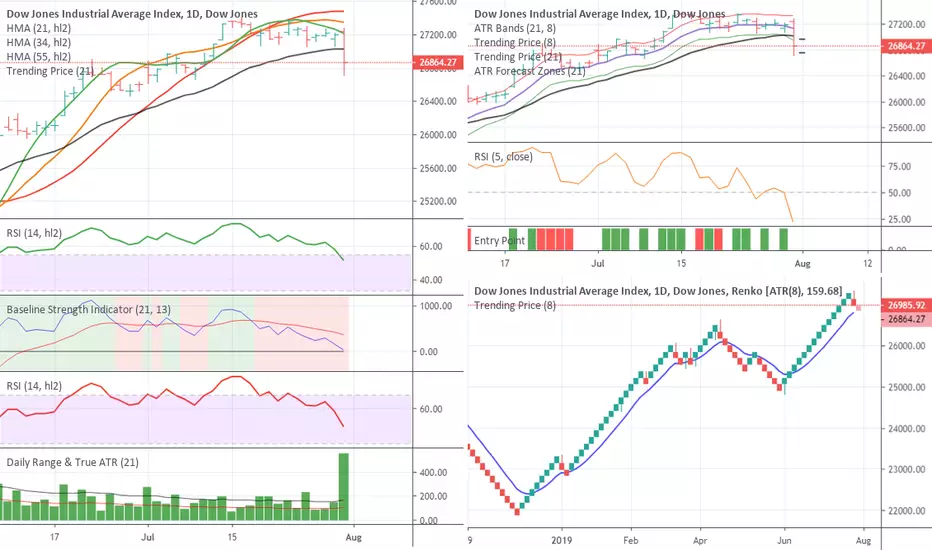The height and width of the screenshot is (550, 932).
Task: Click the 2019 label on Renko time axis
Action: coord(561,540)
